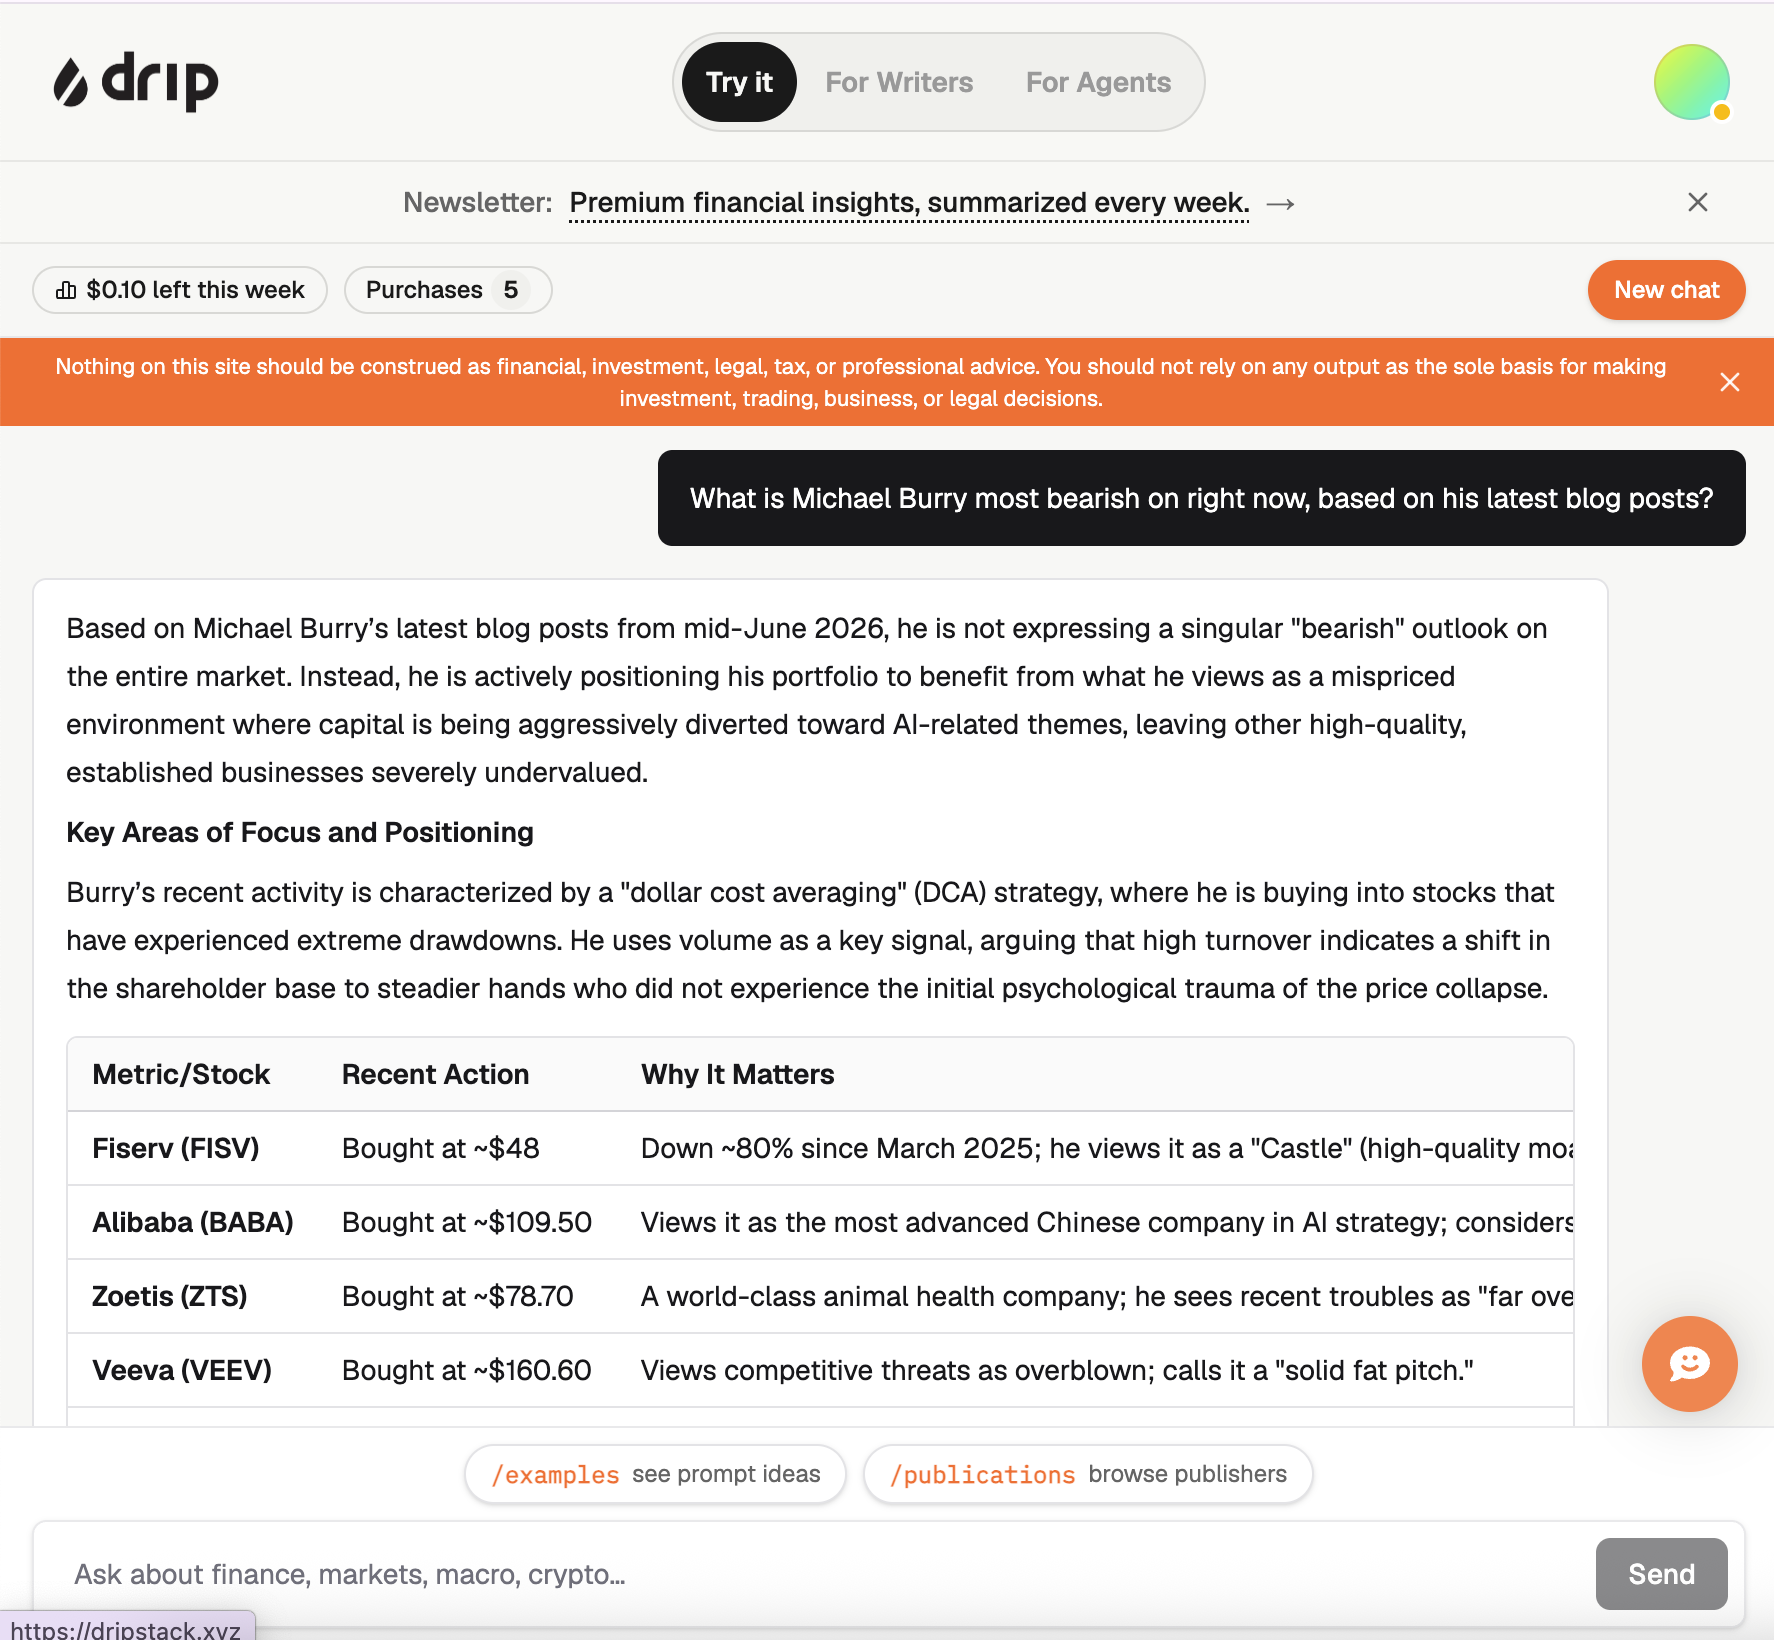Click the Metric/Stock column header
The height and width of the screenshot is (1640, 1774).
click(181, 1074)
